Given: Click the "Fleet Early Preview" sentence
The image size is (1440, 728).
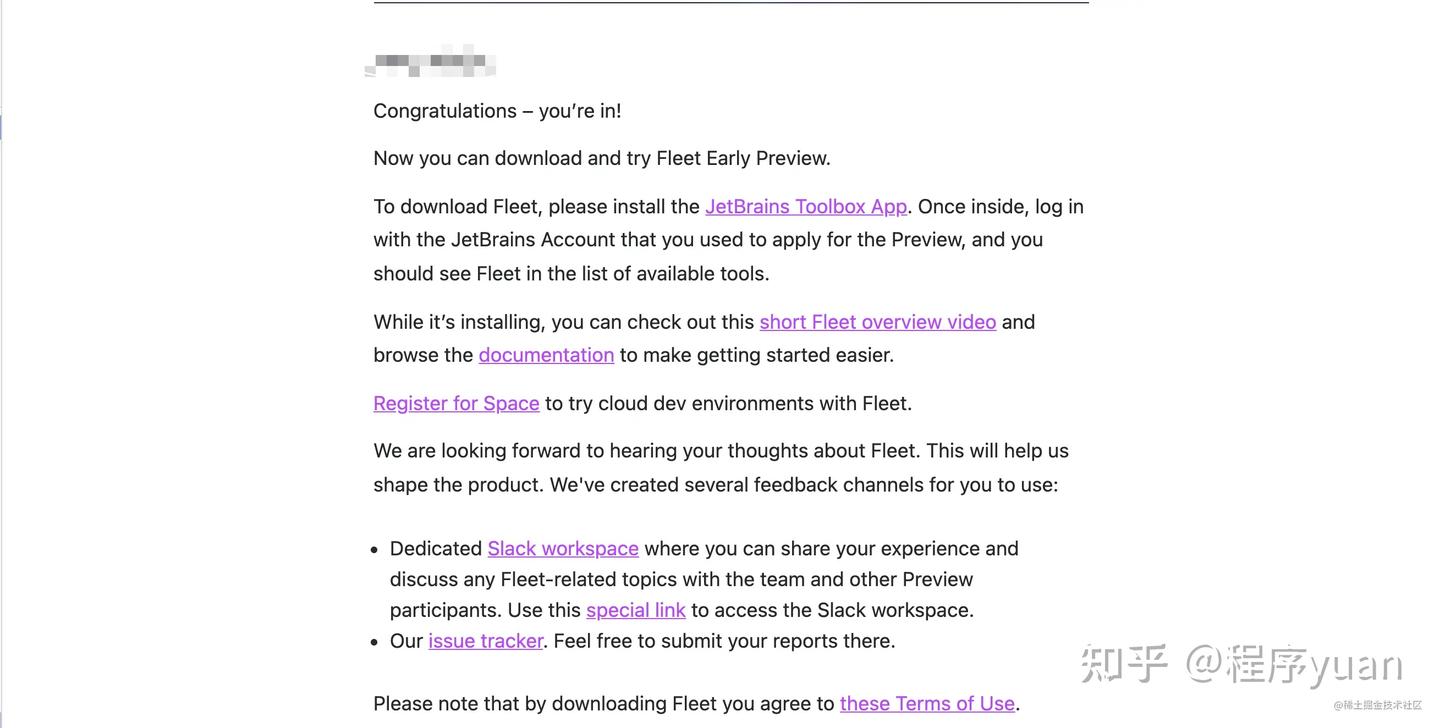Looking at the screenshot, I should click(601, 158).
